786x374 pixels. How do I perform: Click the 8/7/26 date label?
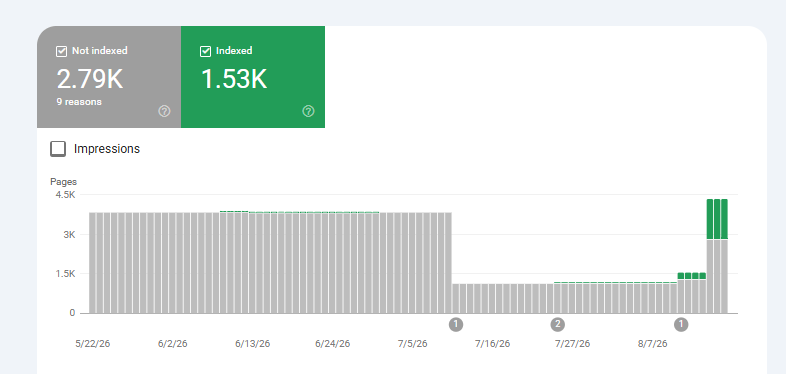click(653, 344)
